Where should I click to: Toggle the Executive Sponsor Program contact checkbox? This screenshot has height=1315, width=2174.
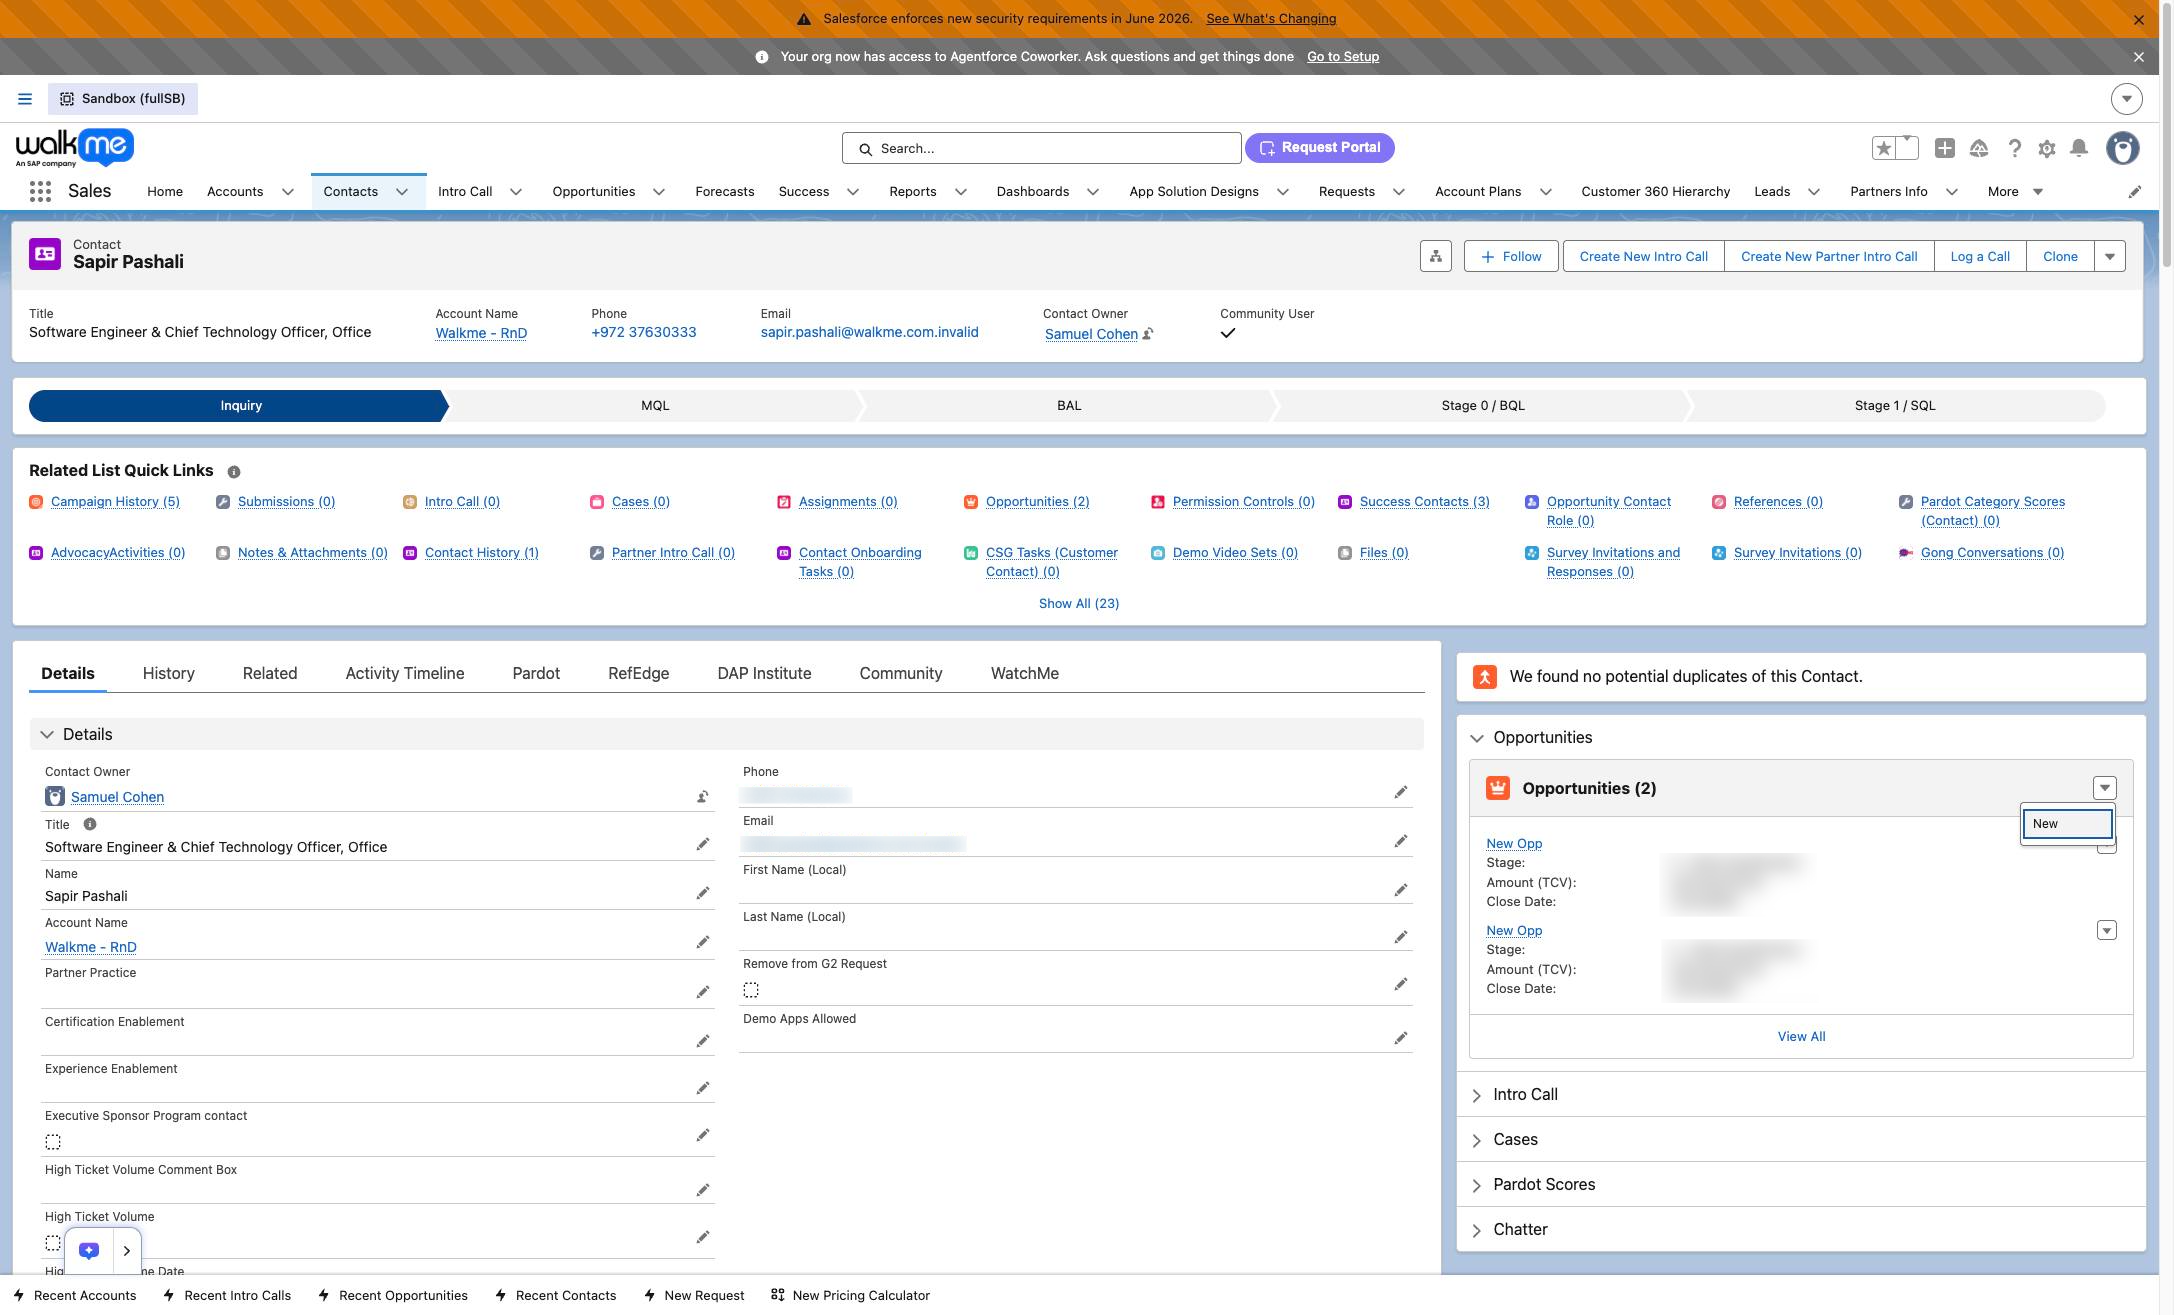(x=53, y=1142)
